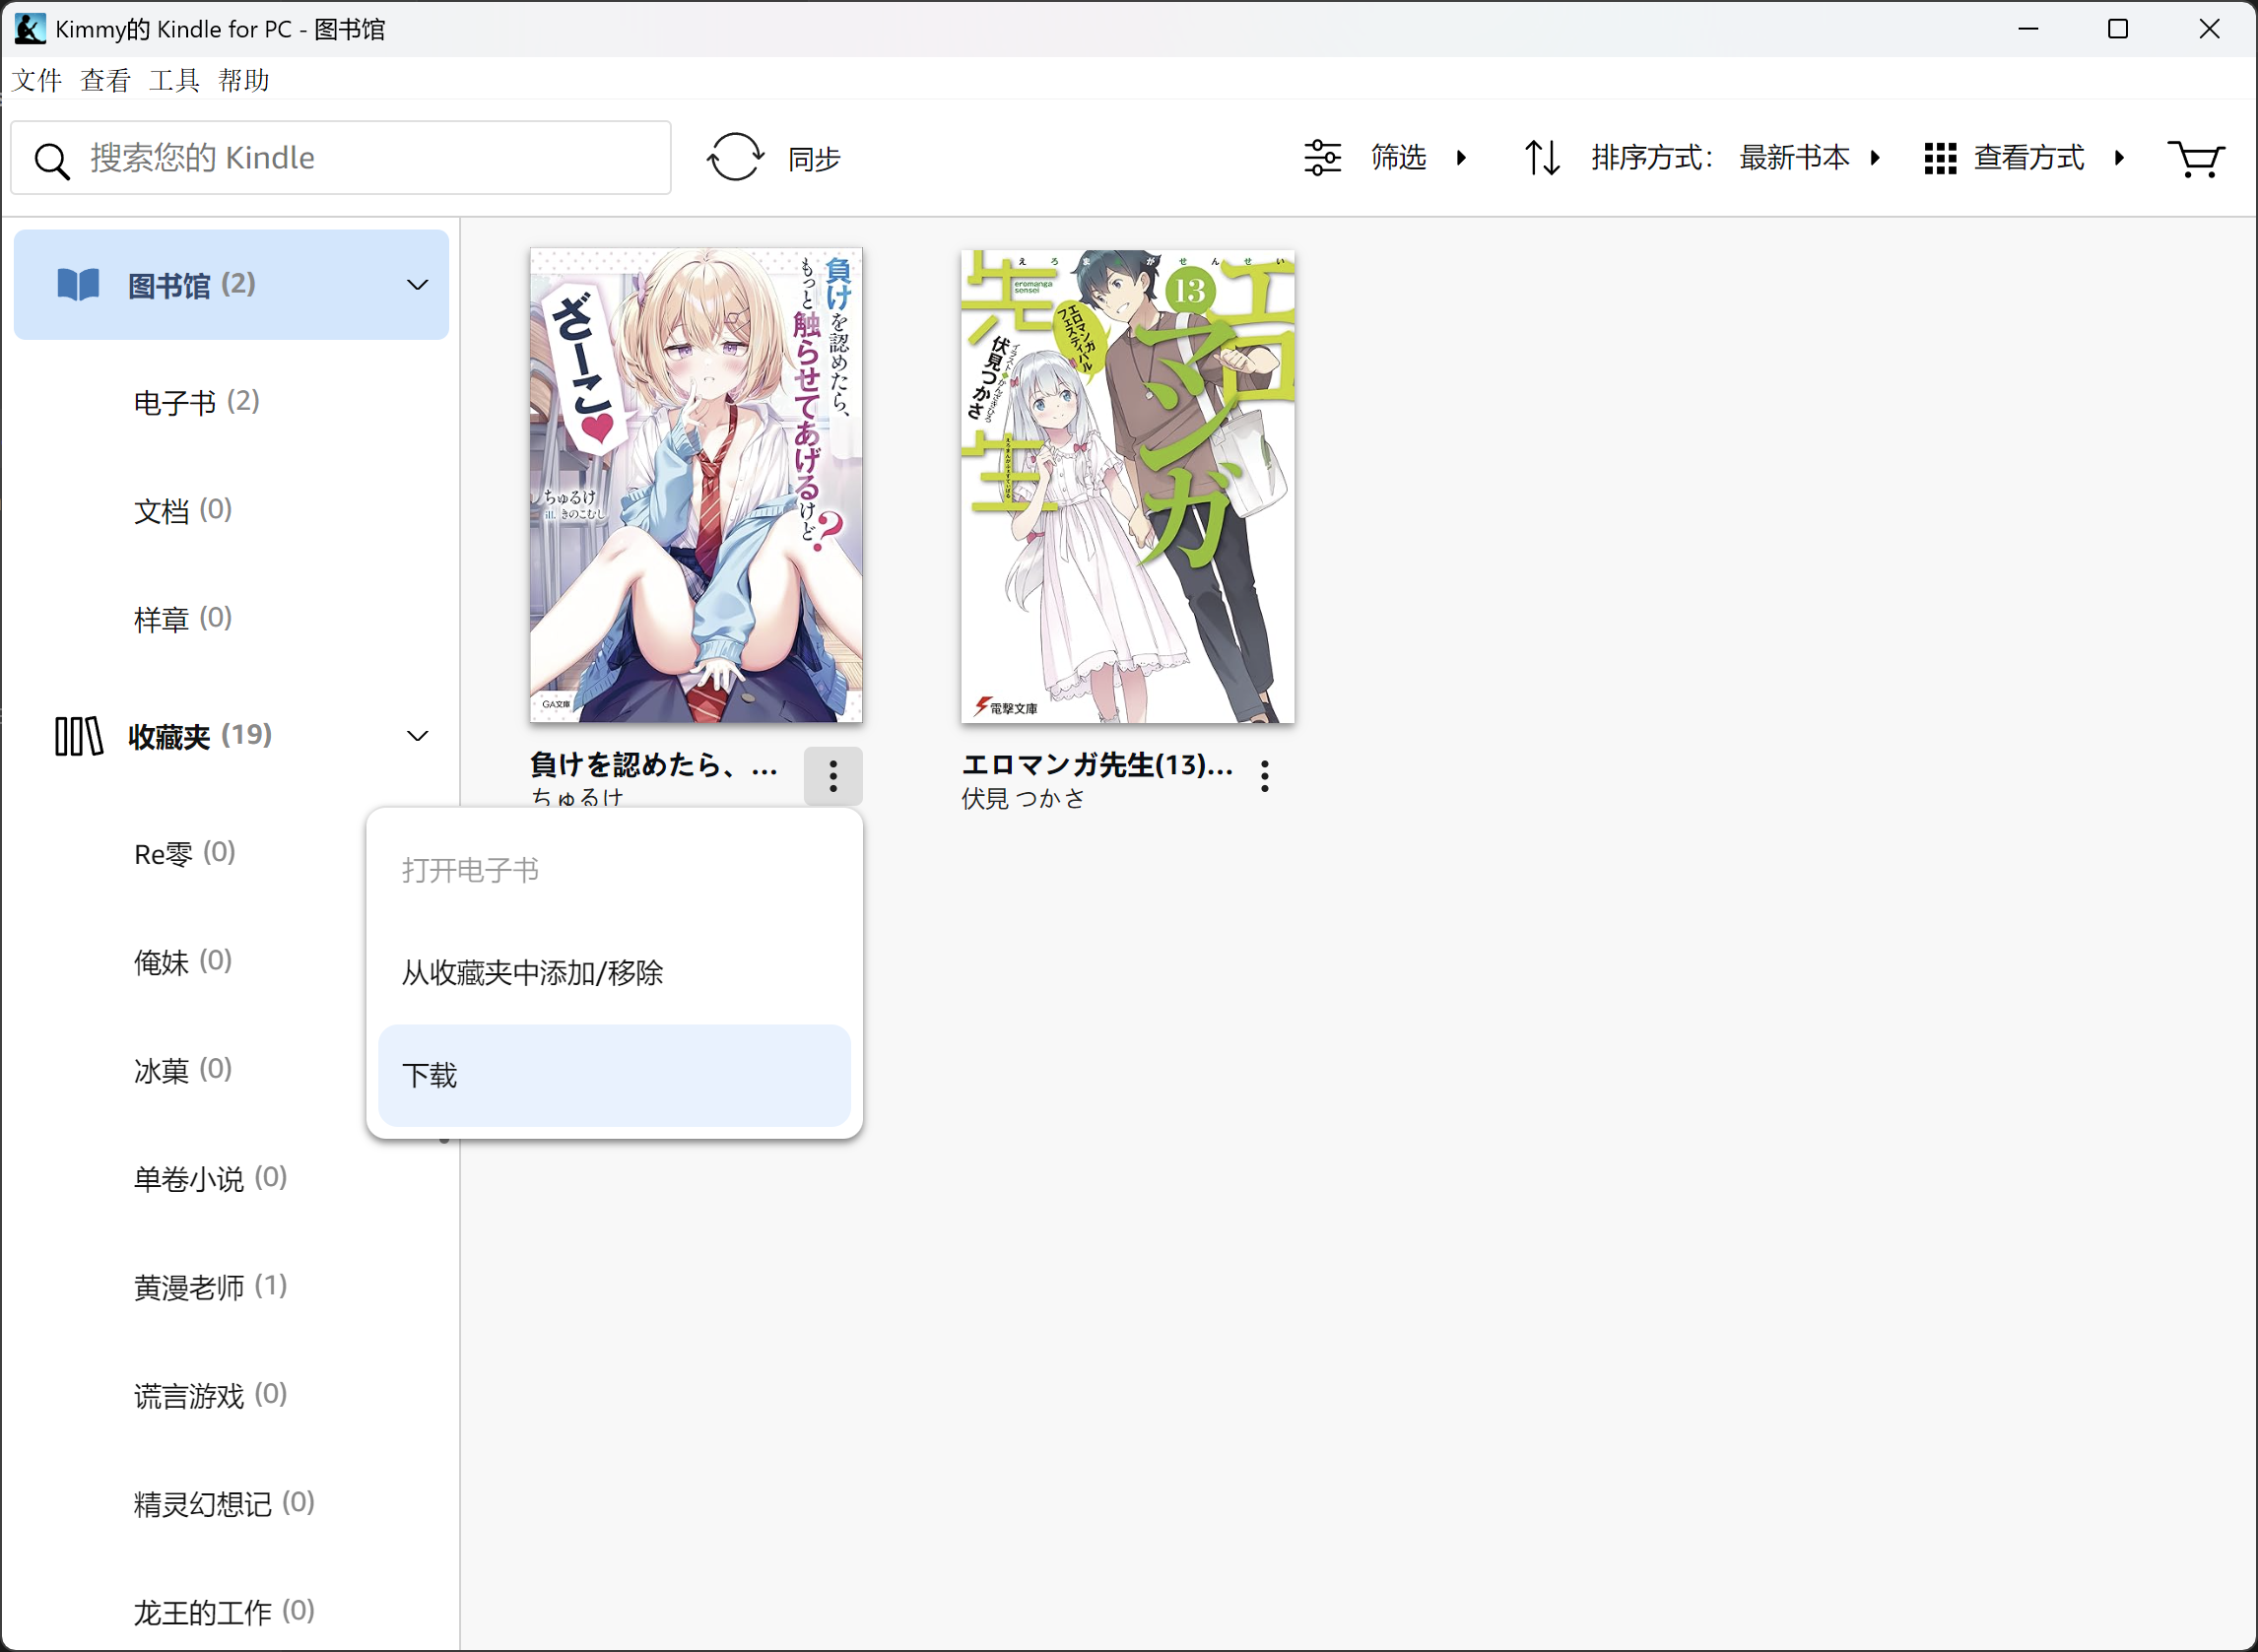
Task: Open the 筛选 filter dropdown arrow
Action: 1462,158
